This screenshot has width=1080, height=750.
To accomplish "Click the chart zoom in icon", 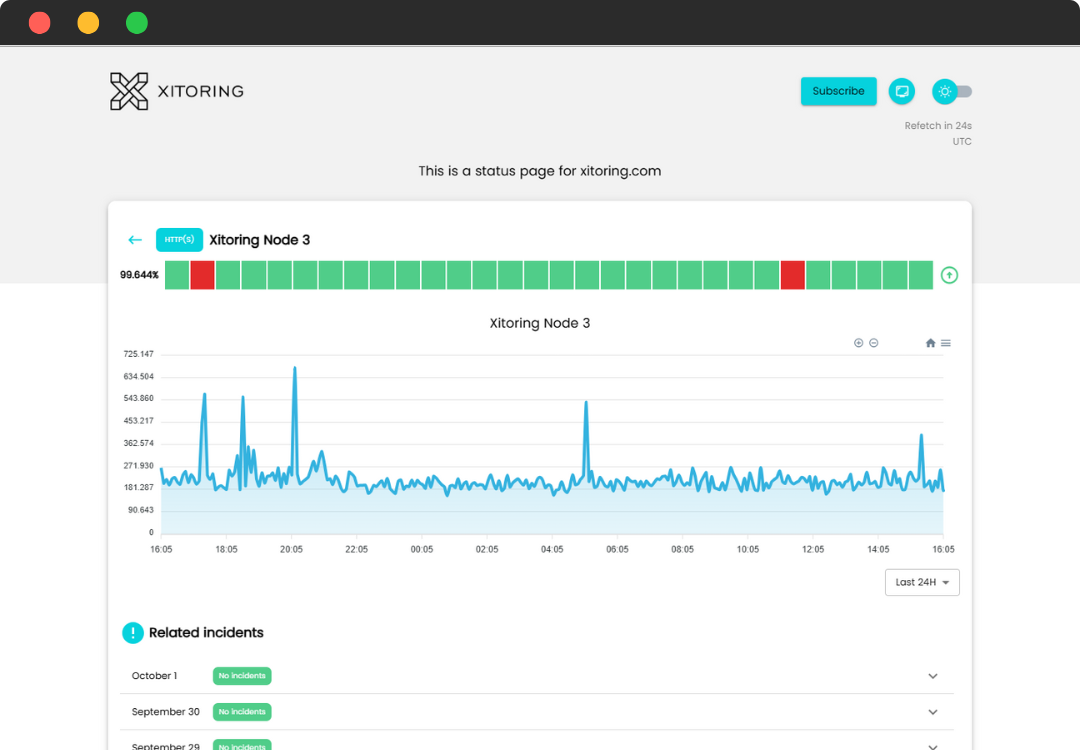I will (x=858, y=343).
